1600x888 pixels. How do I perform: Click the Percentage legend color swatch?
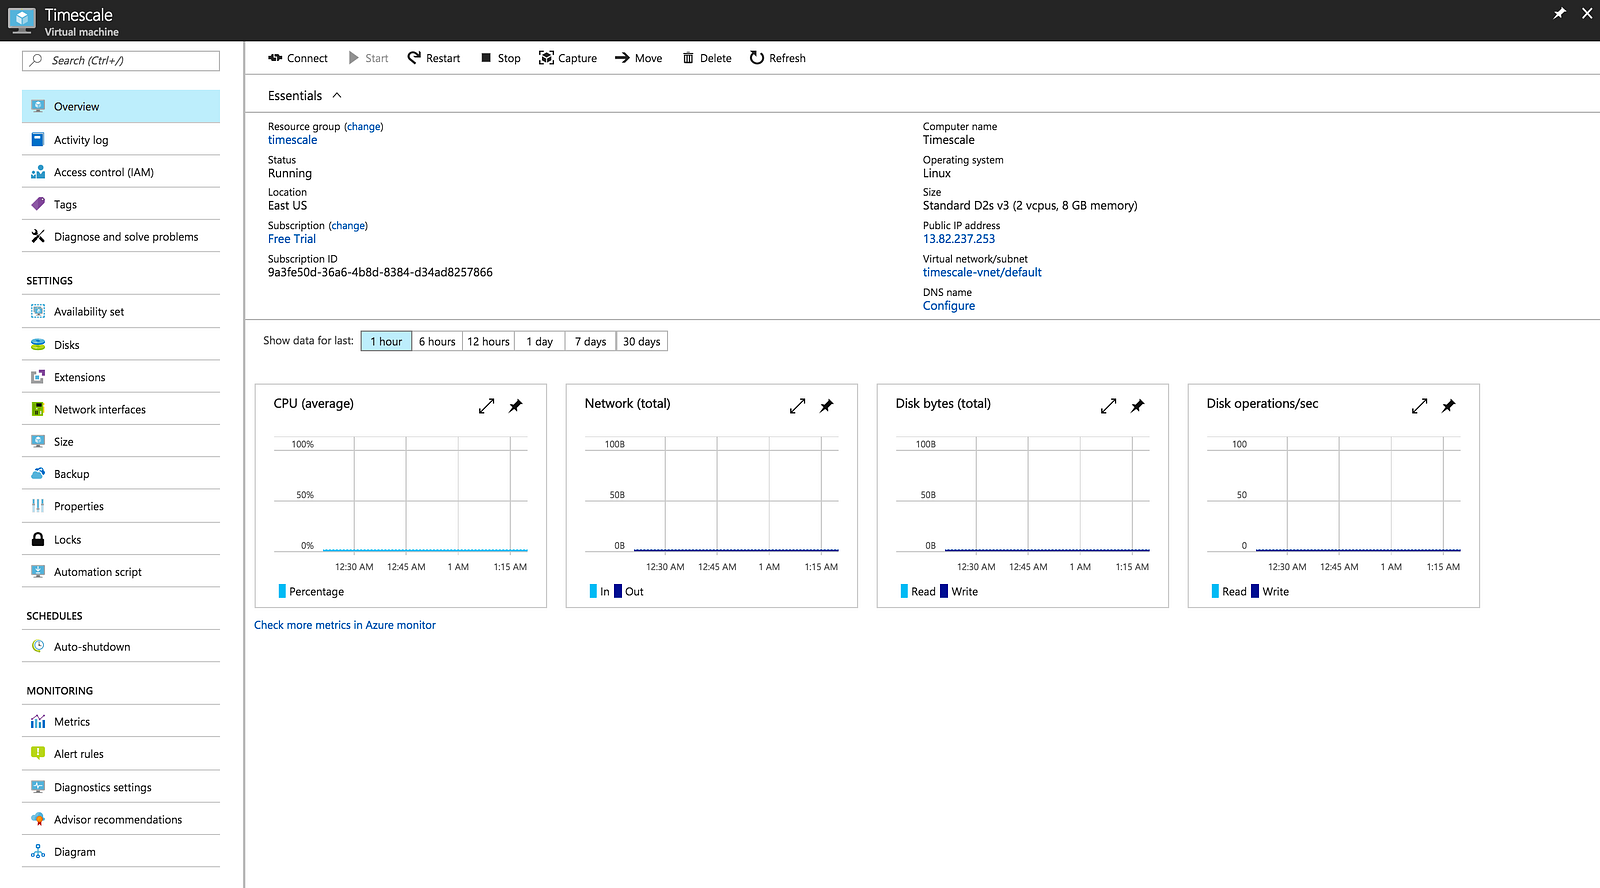pos(282,591)
